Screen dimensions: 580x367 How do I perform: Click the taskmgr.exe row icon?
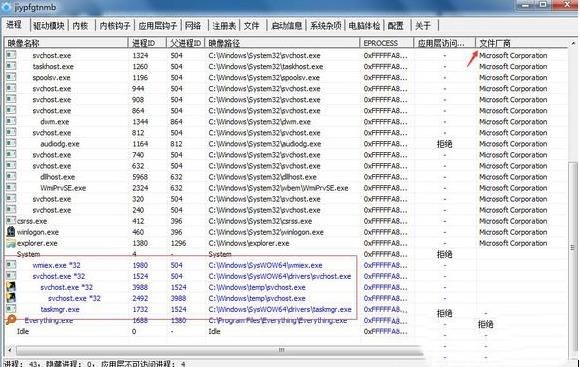pyautogui.click(x=11, y=309)
